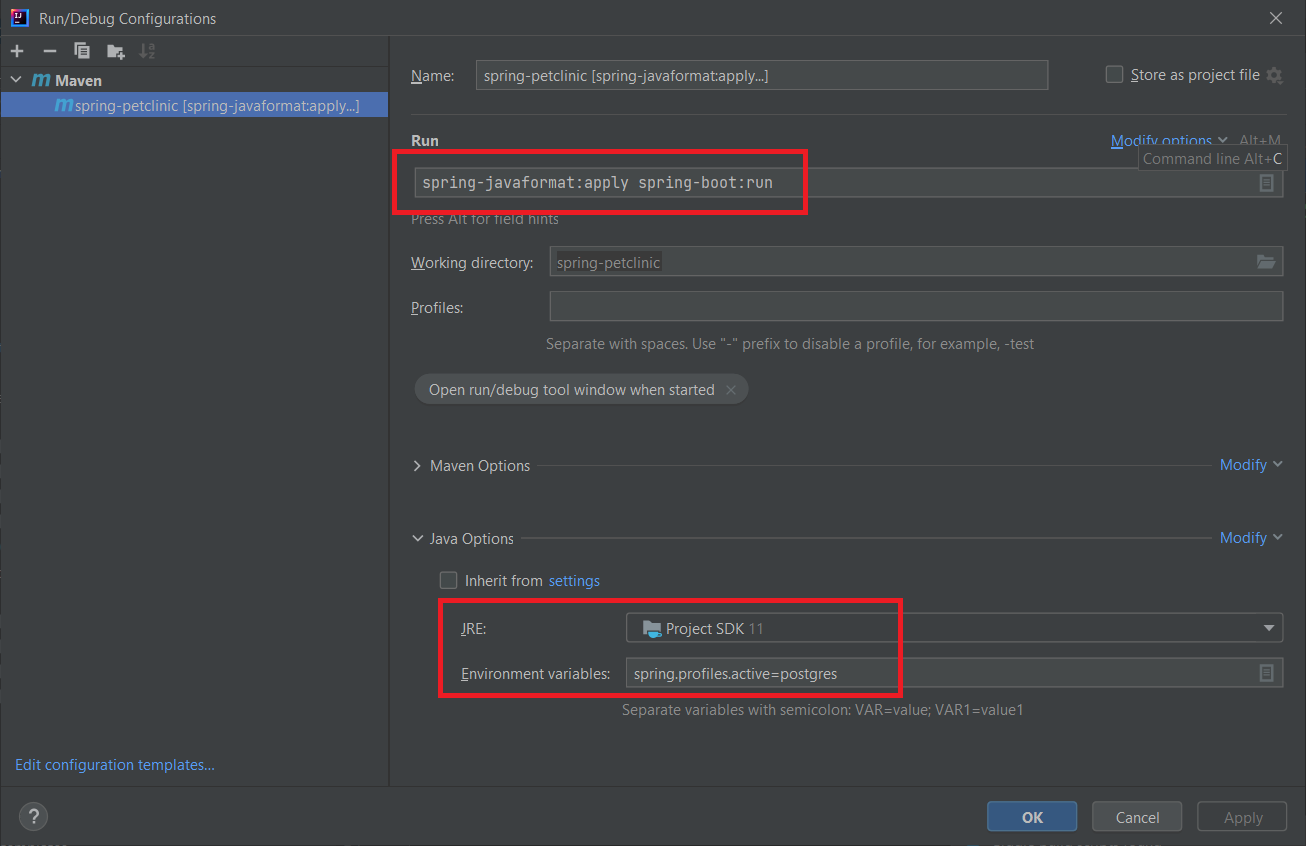Image resolution: width=1306 pixels, height=846 pixels.
Task: Enable Store as project file
Action: click(x=1114, y=75)
